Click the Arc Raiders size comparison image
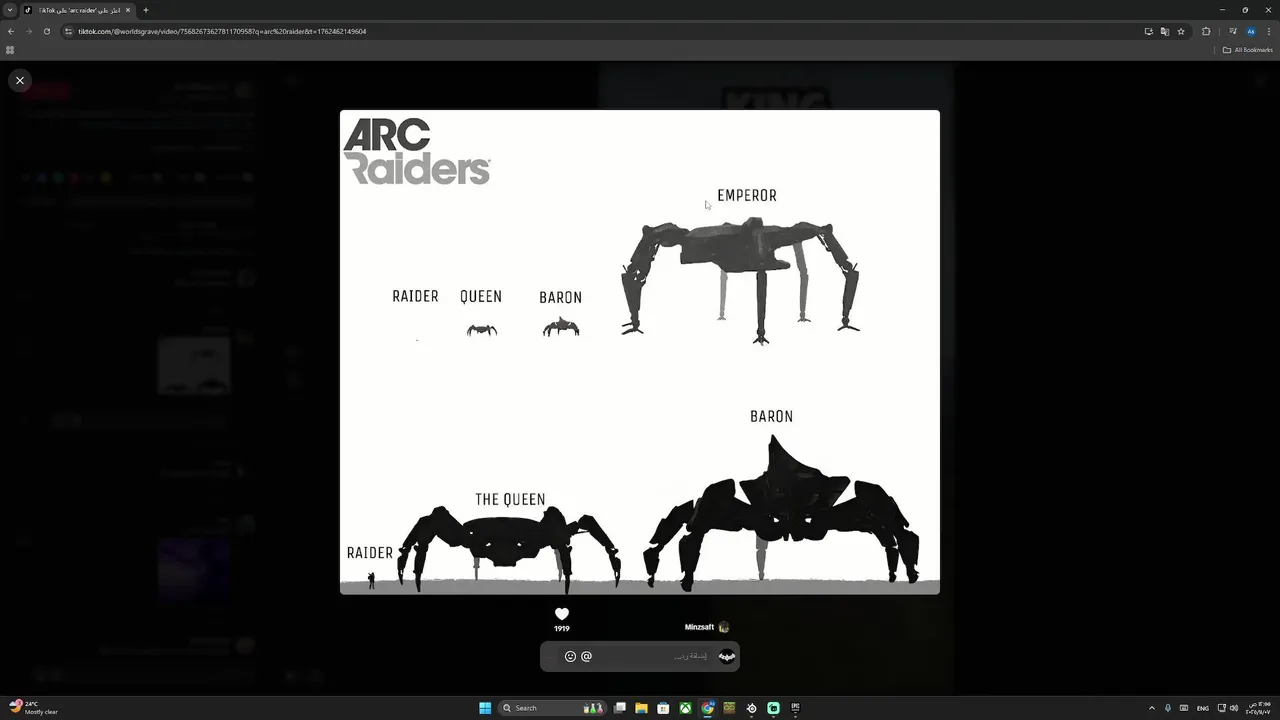 coord(640,352)
